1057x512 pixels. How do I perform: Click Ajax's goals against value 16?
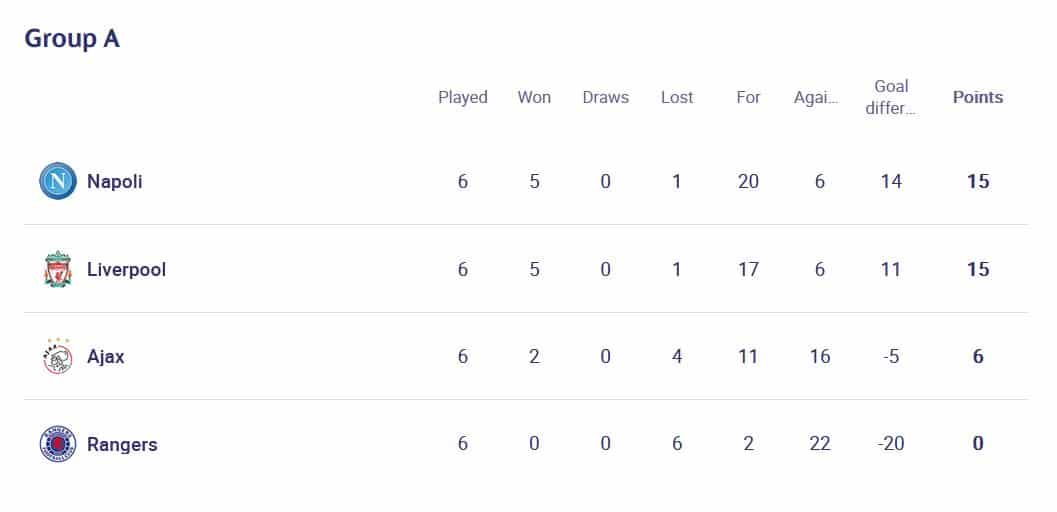coord(820,356)
